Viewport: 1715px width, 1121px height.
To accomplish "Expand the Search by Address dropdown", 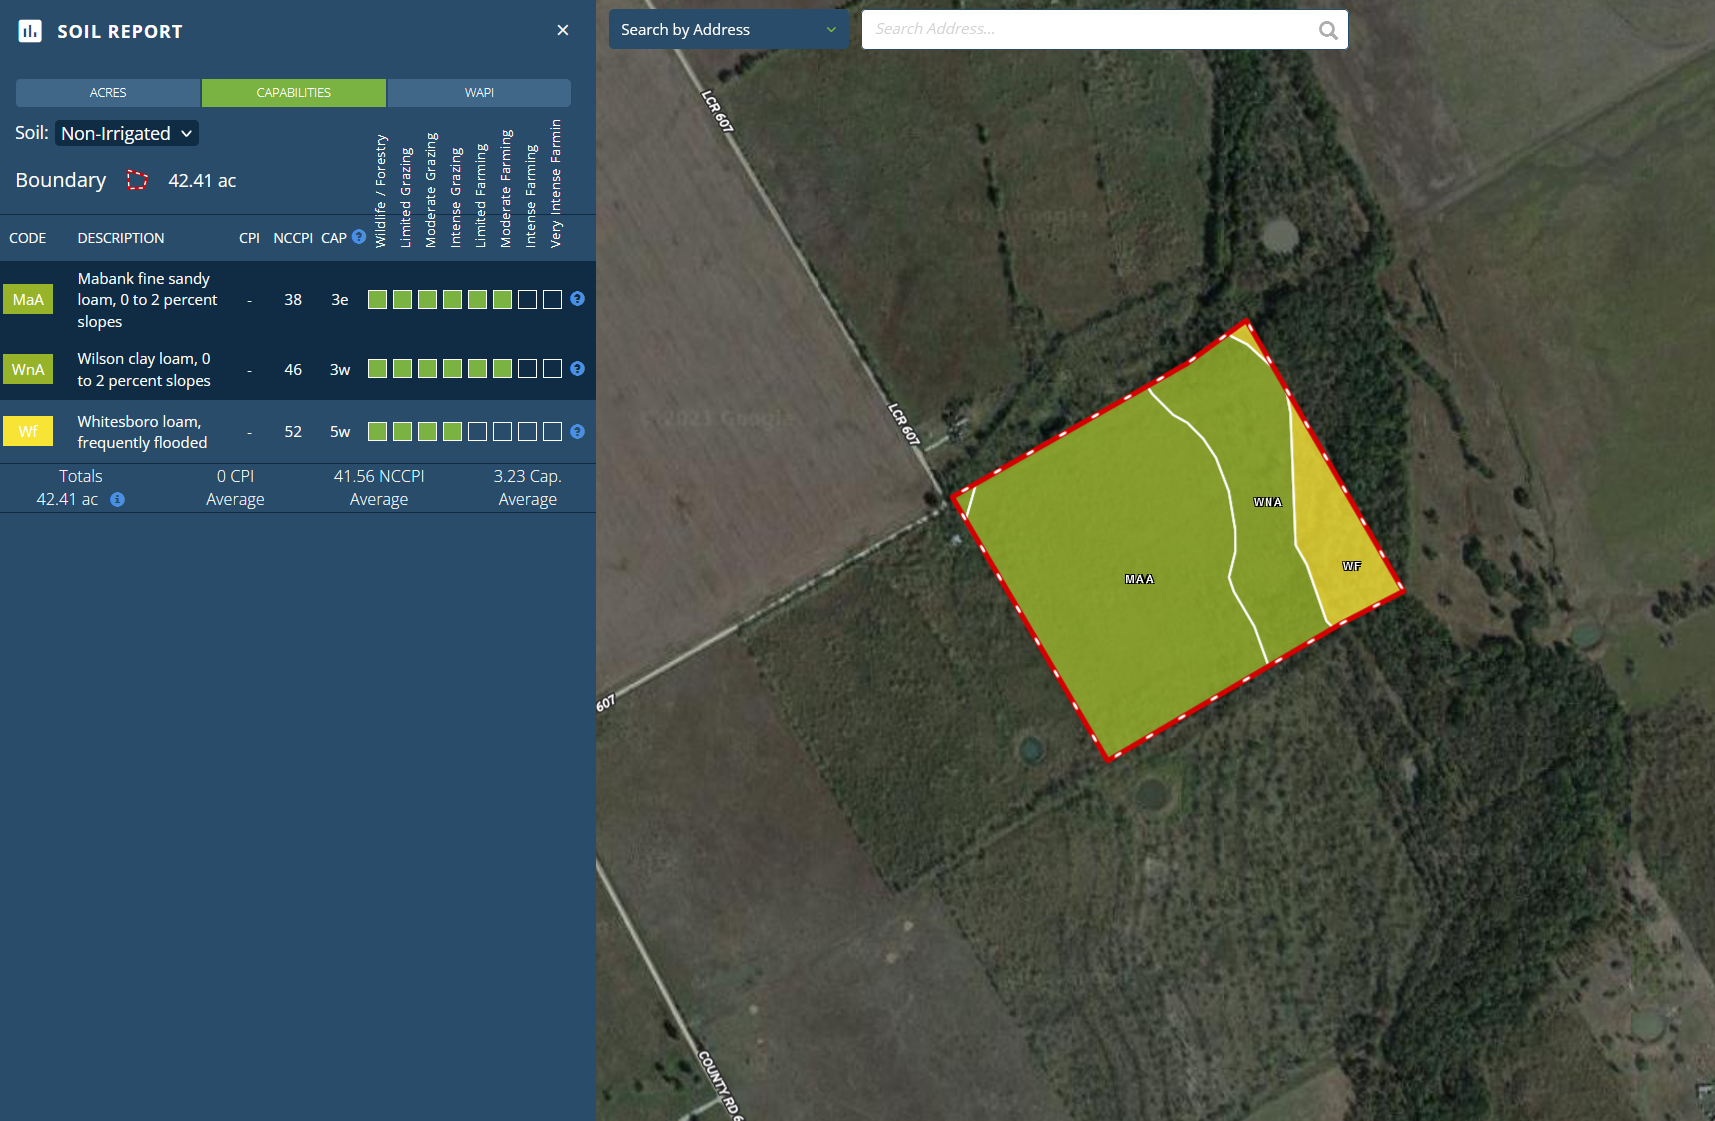I will [728, 30].
